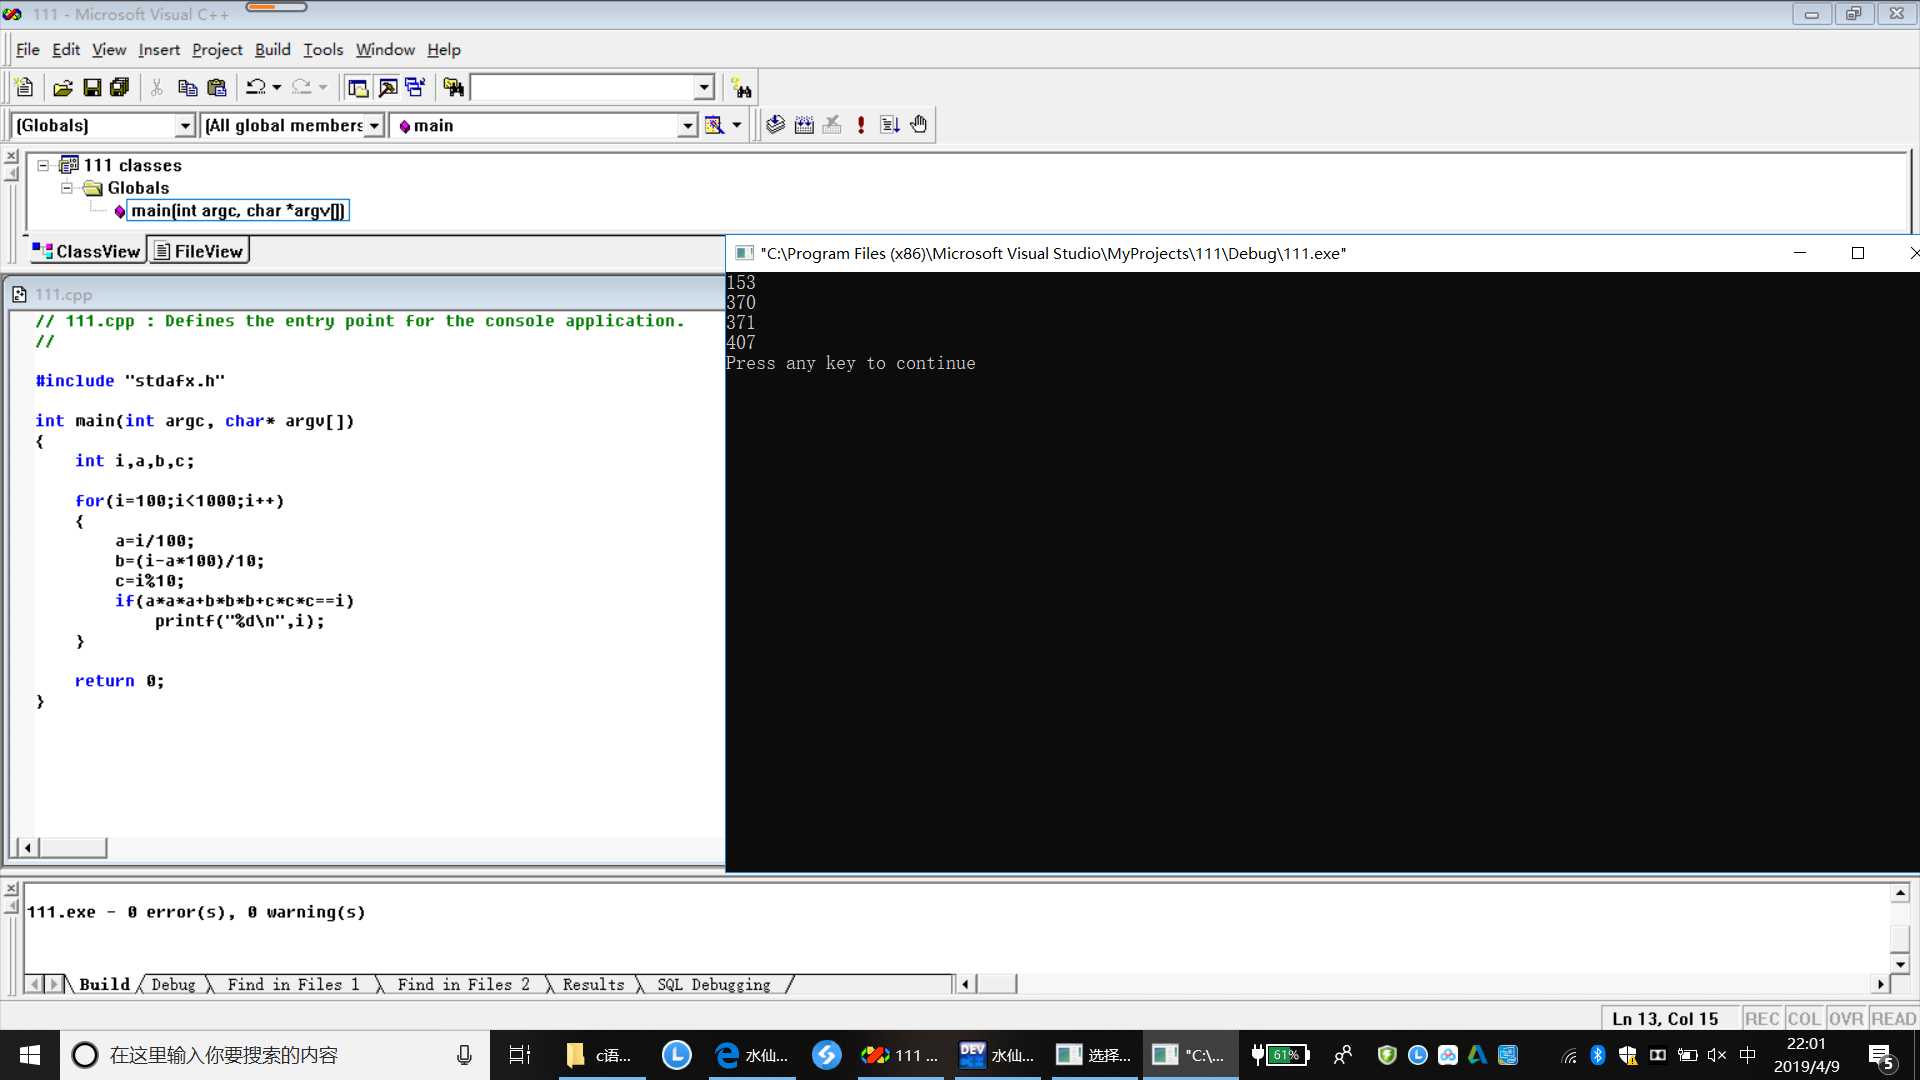Screen dimensions: 1920x1080
Task: Click the editor horizontal scroll-left arrow
Action: click(28, 848)
